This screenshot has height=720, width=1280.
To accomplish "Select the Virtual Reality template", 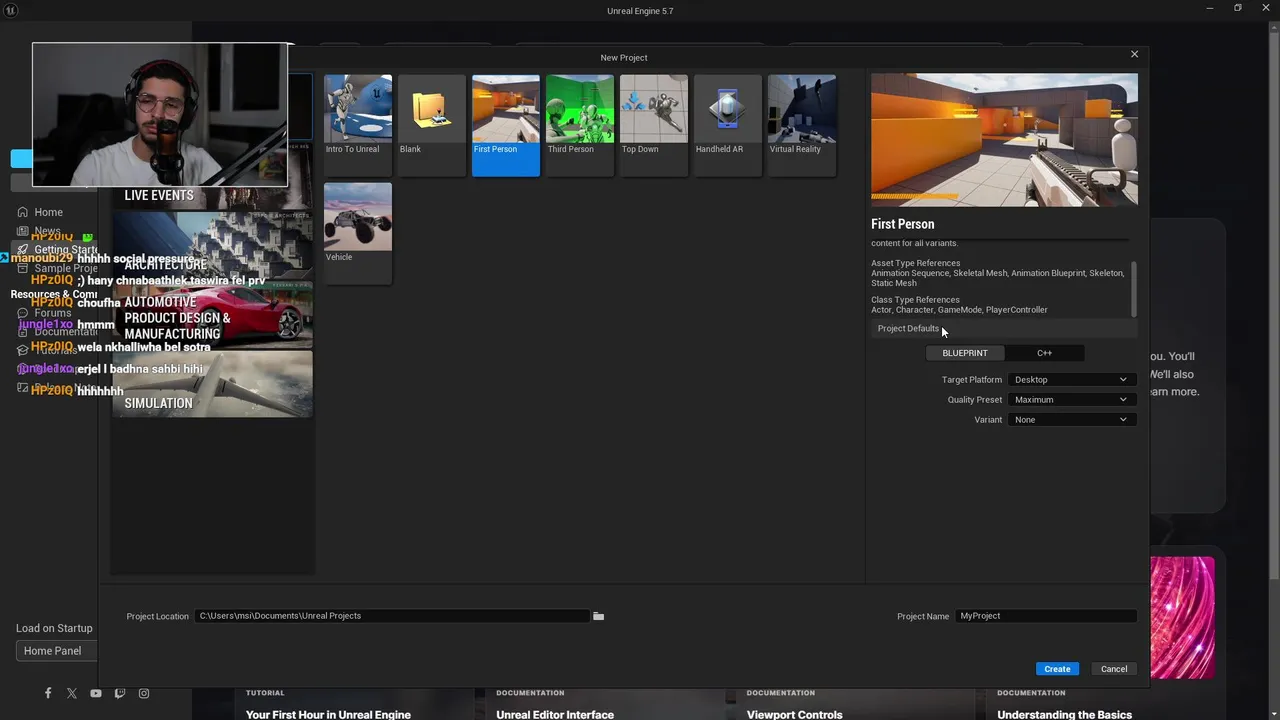I will [x=802, y=125].
